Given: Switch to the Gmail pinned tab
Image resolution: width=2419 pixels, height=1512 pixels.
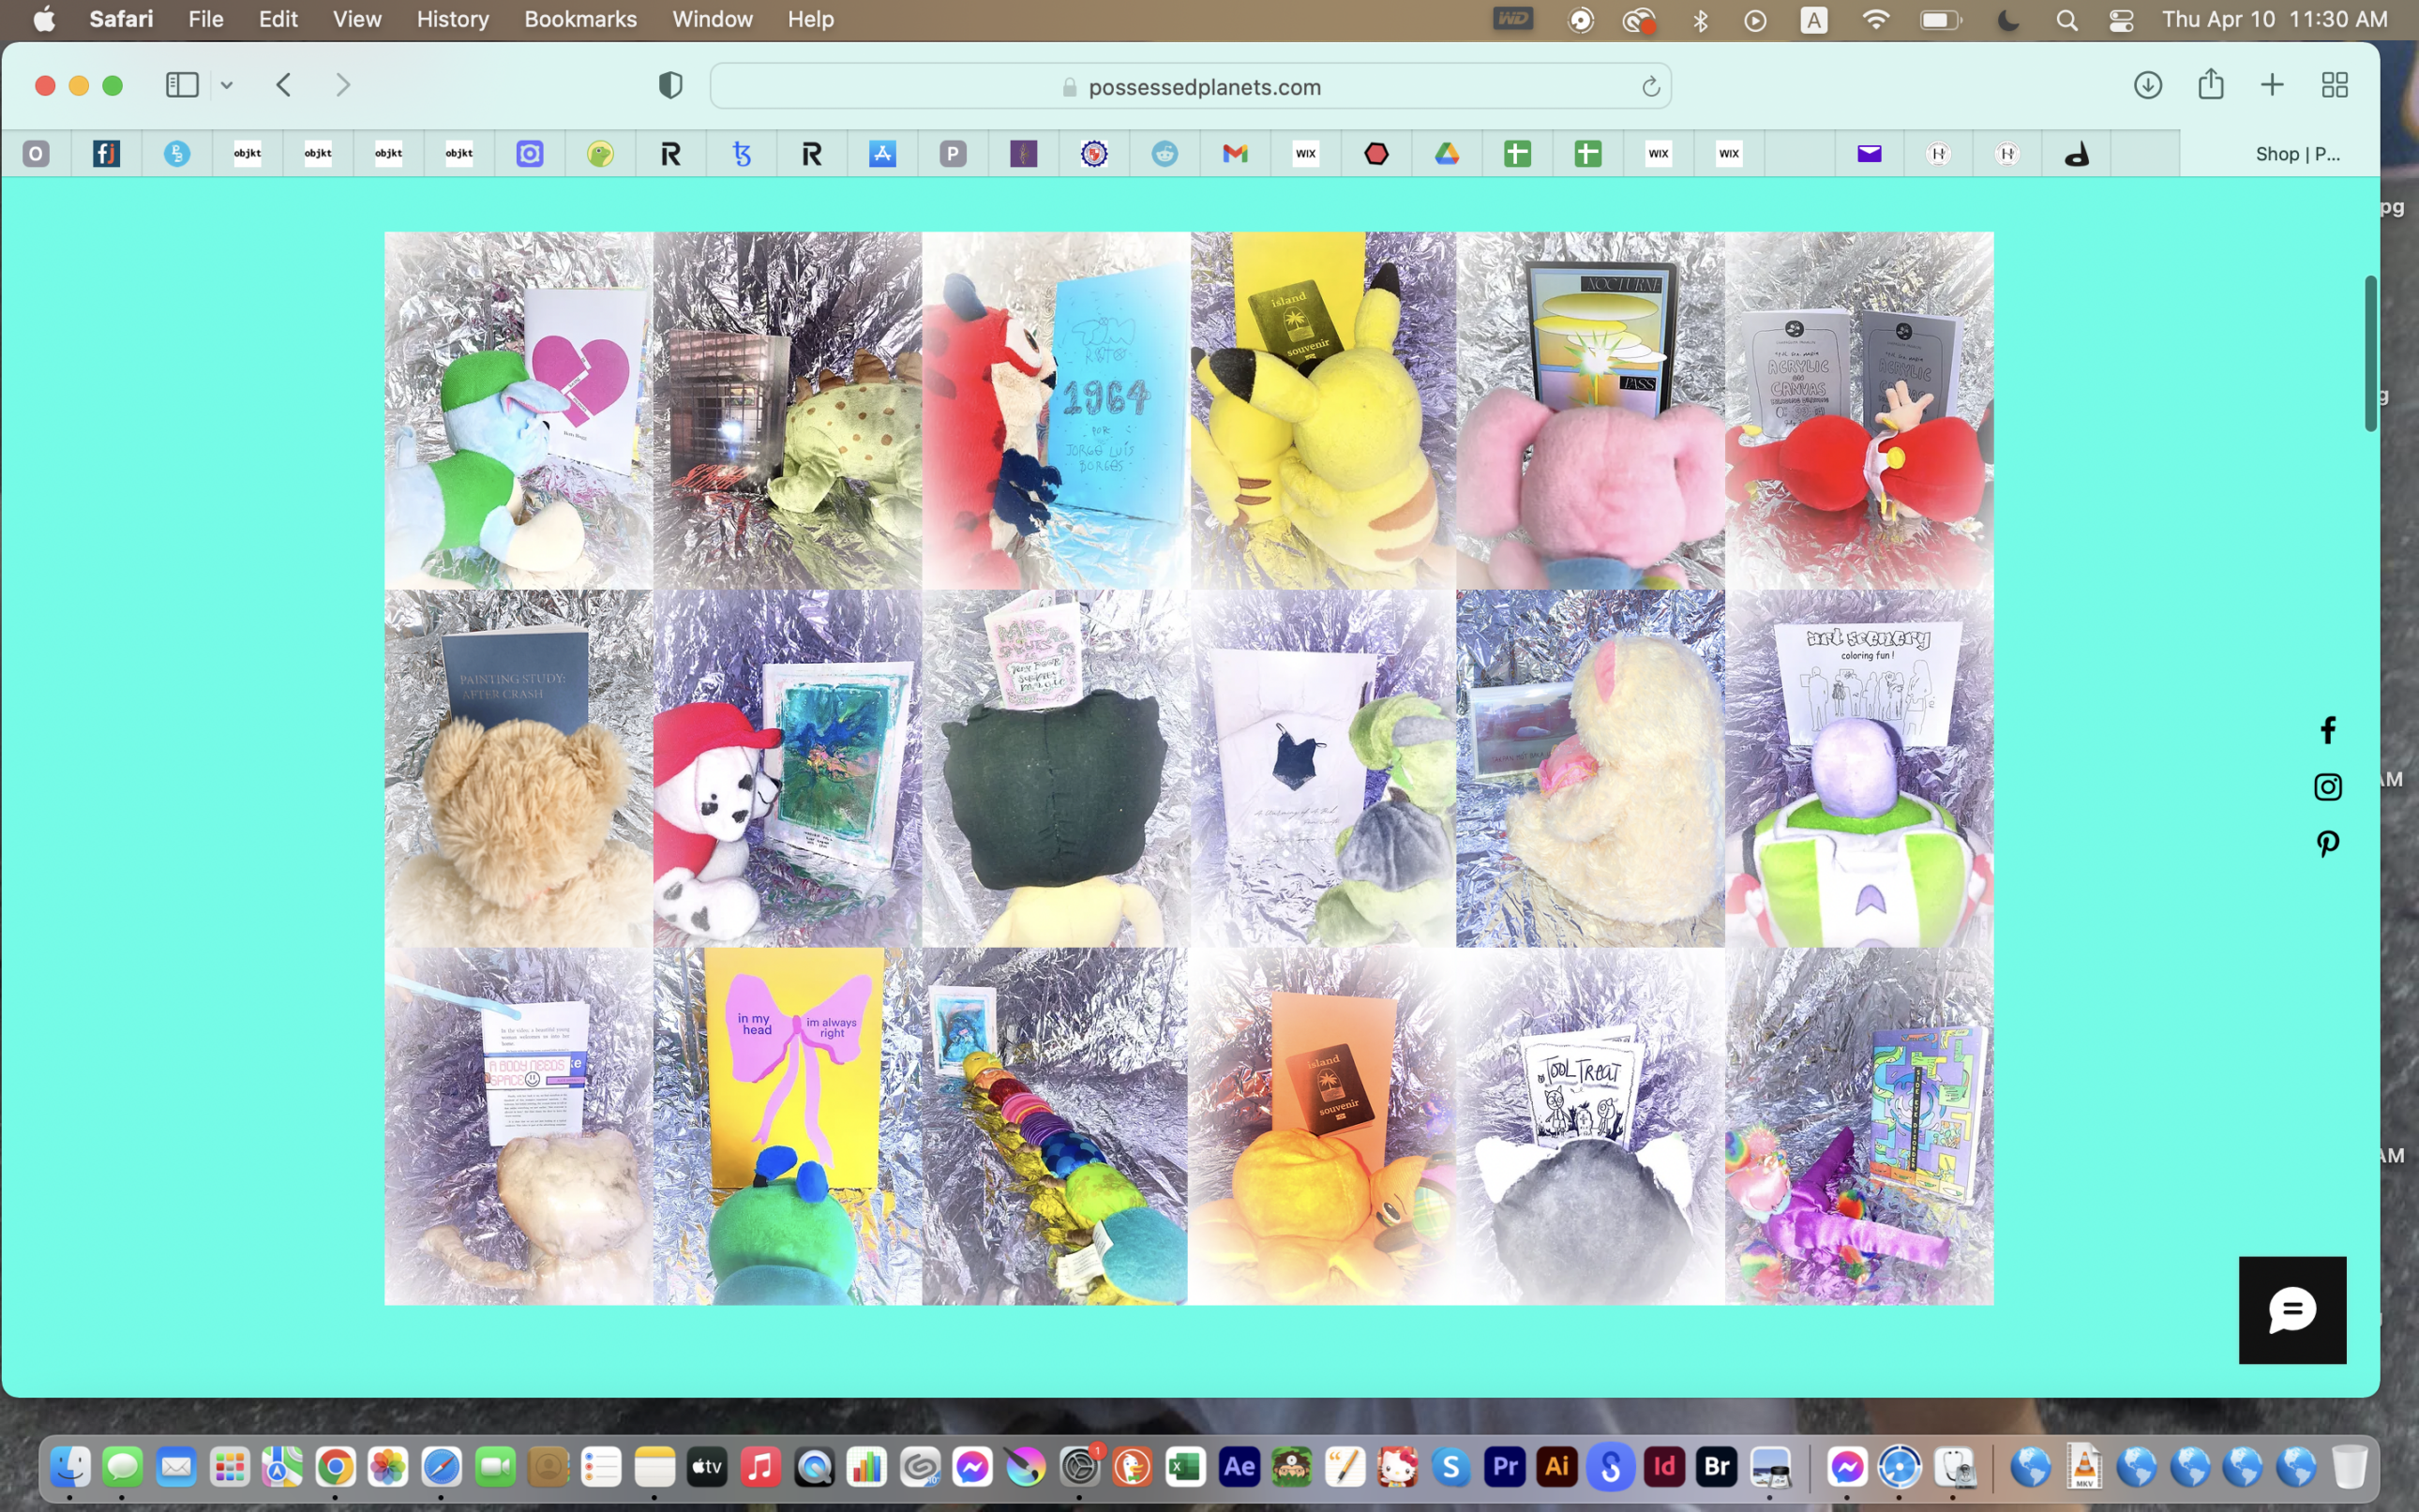Looking at the screenshot, I should click(x=1235, y=153).
